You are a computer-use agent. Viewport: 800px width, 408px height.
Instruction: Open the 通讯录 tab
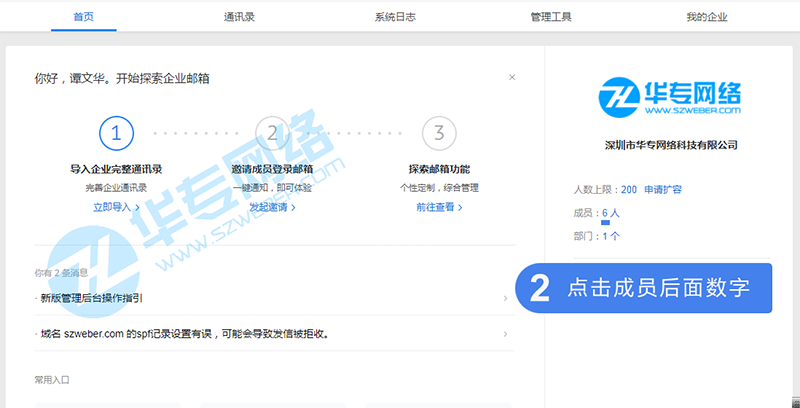click(x=240, y=17)
